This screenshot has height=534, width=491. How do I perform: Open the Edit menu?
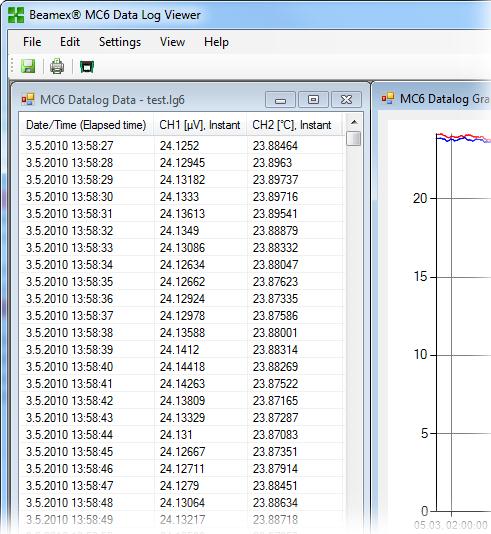[70, 42]
